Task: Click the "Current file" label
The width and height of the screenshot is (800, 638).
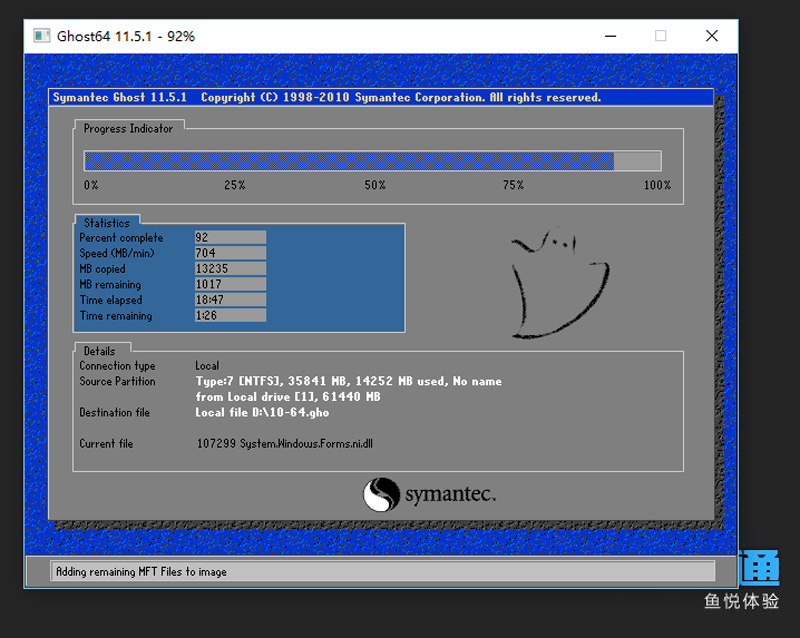Action: coord(106,444)
